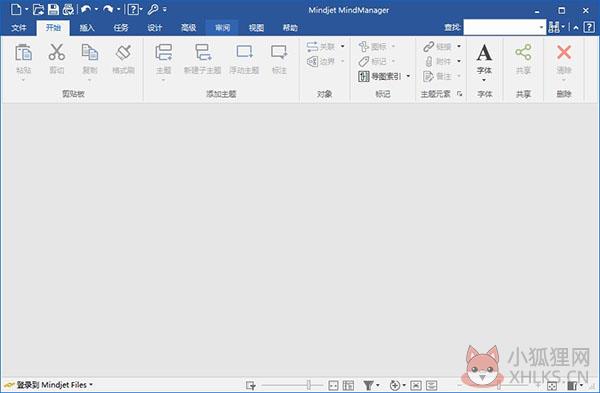Expand the Map Index (导图索引) dropdown arrow
Viewport: 600px width, 393px height.
coord(408,76)
